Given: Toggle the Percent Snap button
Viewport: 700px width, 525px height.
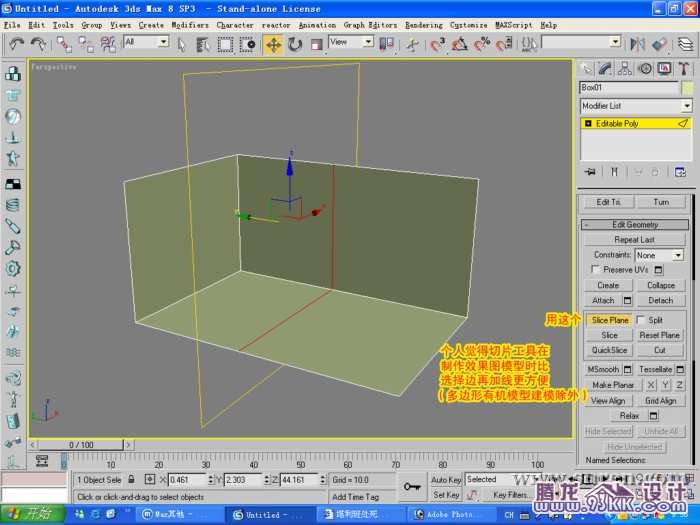Looking at the screenshot, I should coord(482,45).
